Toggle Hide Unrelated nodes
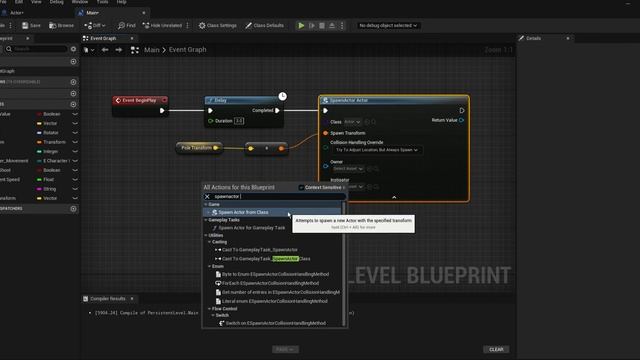Image resolution: width=640 pixels, height=360 pixels. [162, 25]
